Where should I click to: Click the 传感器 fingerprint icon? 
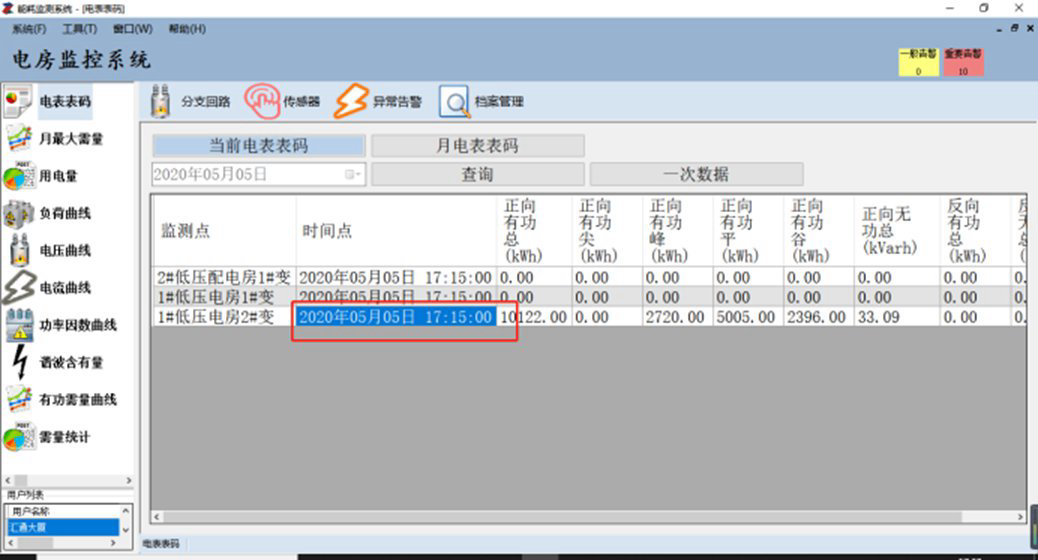pos(262,101)
